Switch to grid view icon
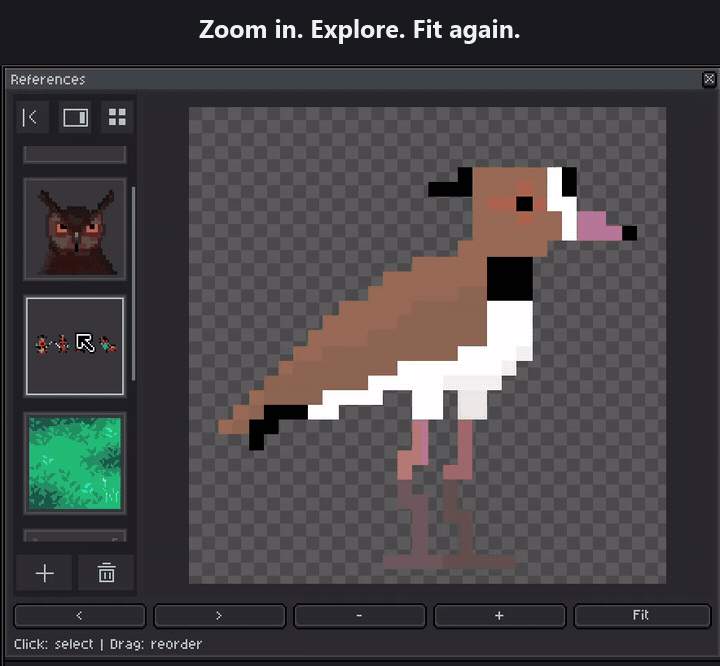 point(117,117)
